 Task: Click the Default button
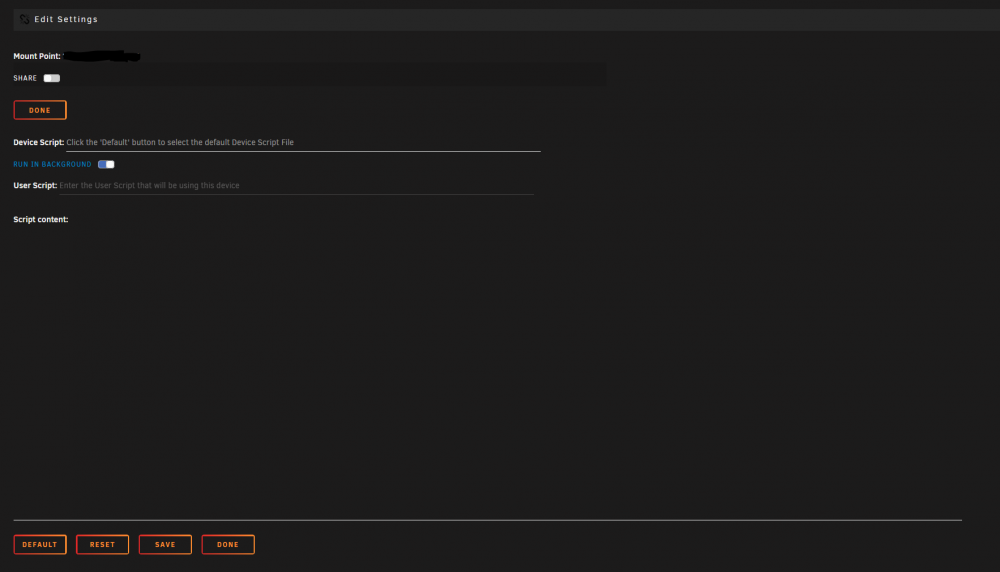(x=40, y=545)
